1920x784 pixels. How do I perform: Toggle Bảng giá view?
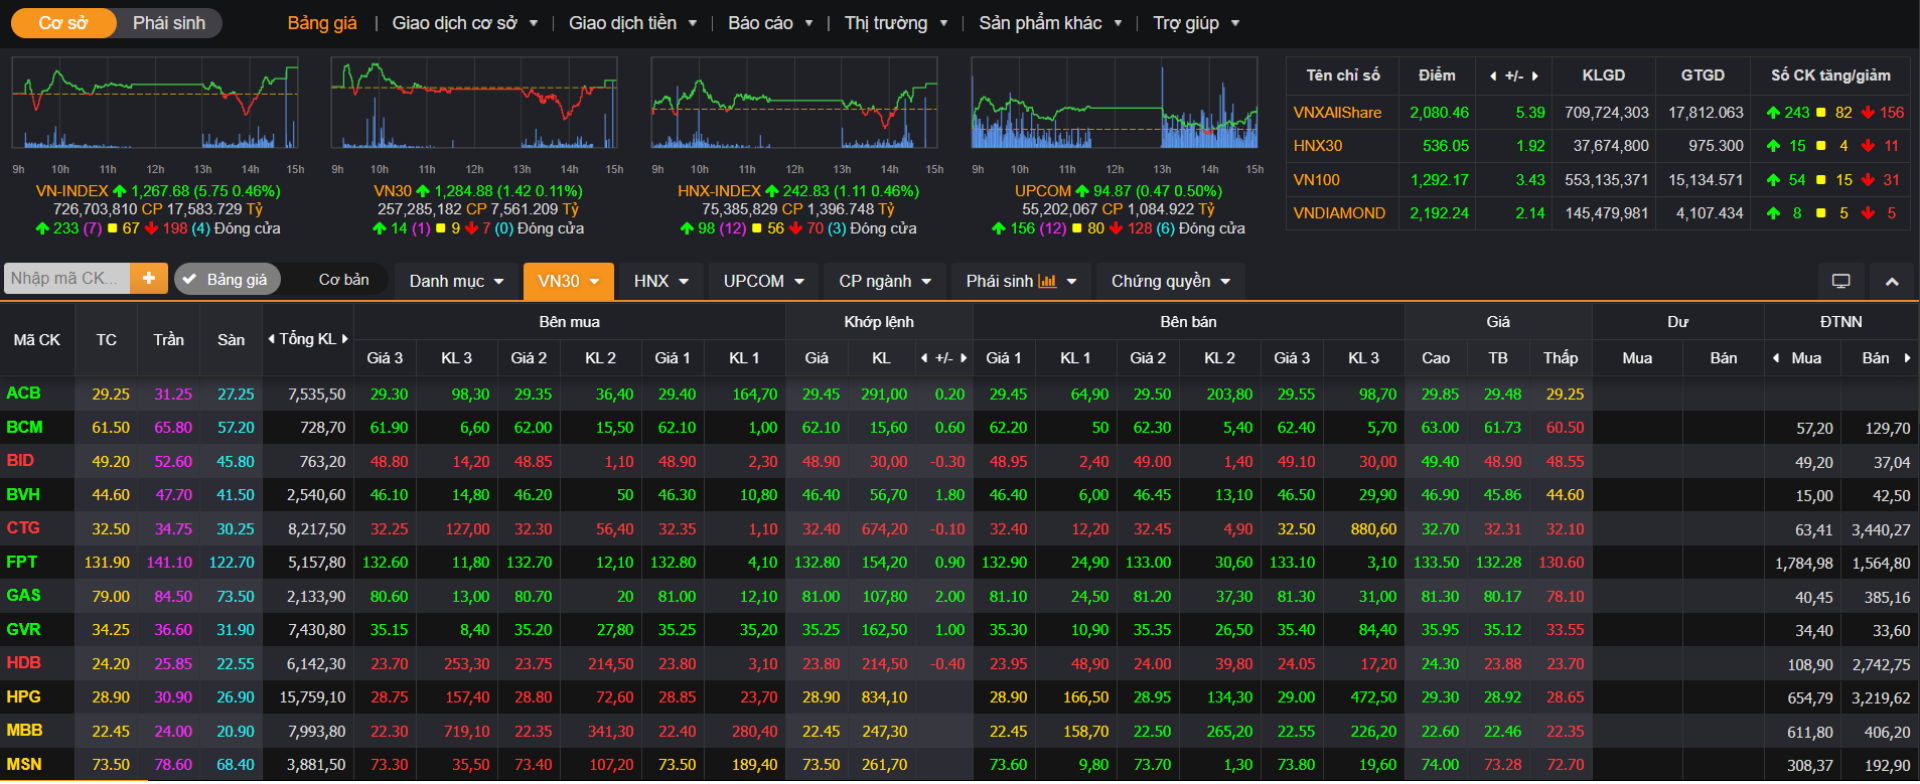pos(227,280)
